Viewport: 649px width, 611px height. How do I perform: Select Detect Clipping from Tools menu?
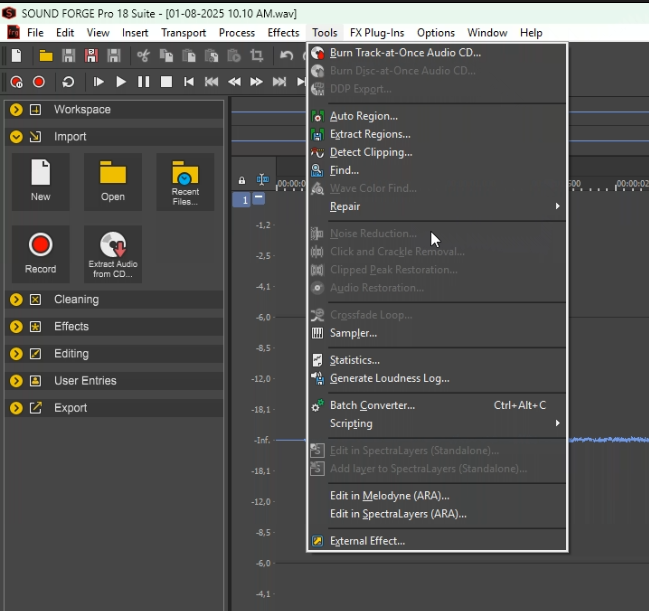tap(371, 152)
